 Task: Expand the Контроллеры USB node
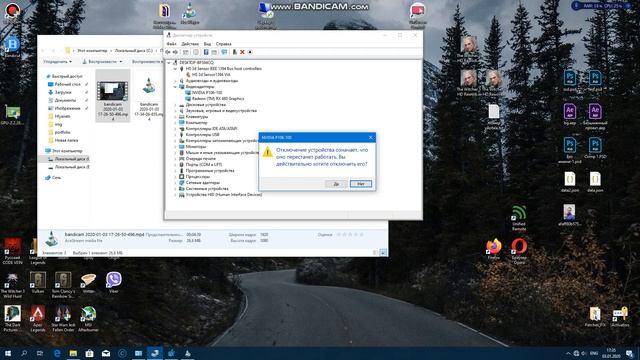[175, 135]
